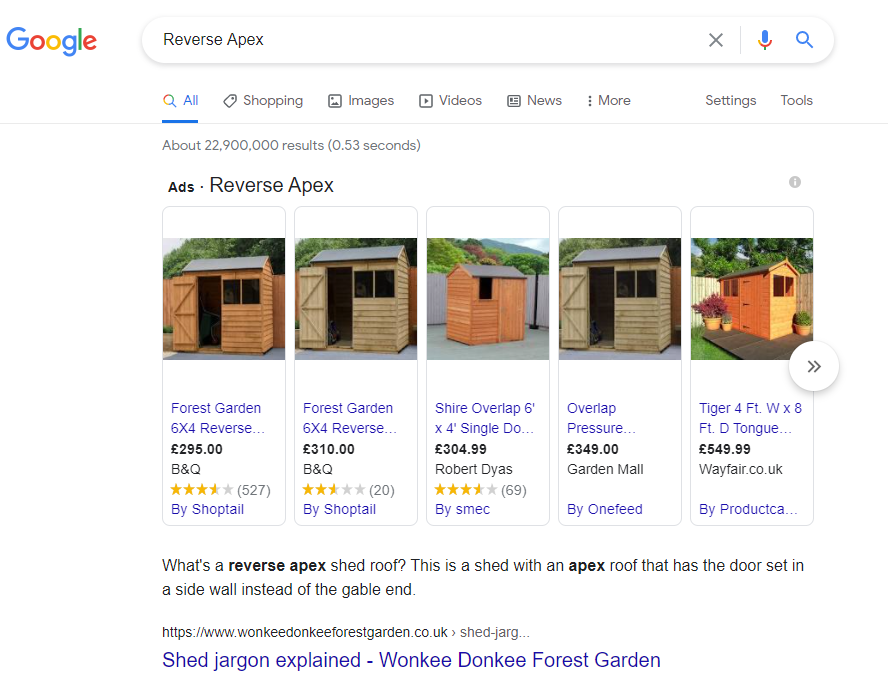The width and height of the screenshot is (888, 681).
Task: Open the More options menu
Action: 608,100
